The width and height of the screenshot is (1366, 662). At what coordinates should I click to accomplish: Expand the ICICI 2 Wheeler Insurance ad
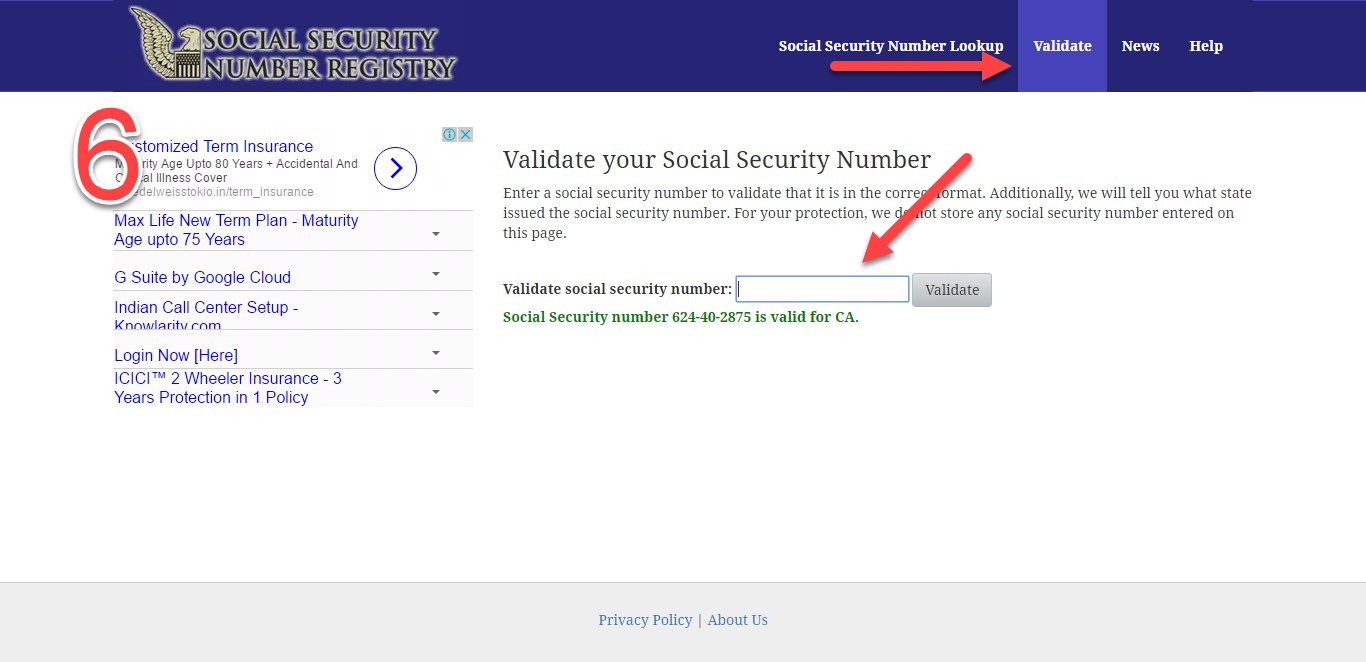click(x=436, y=392)
